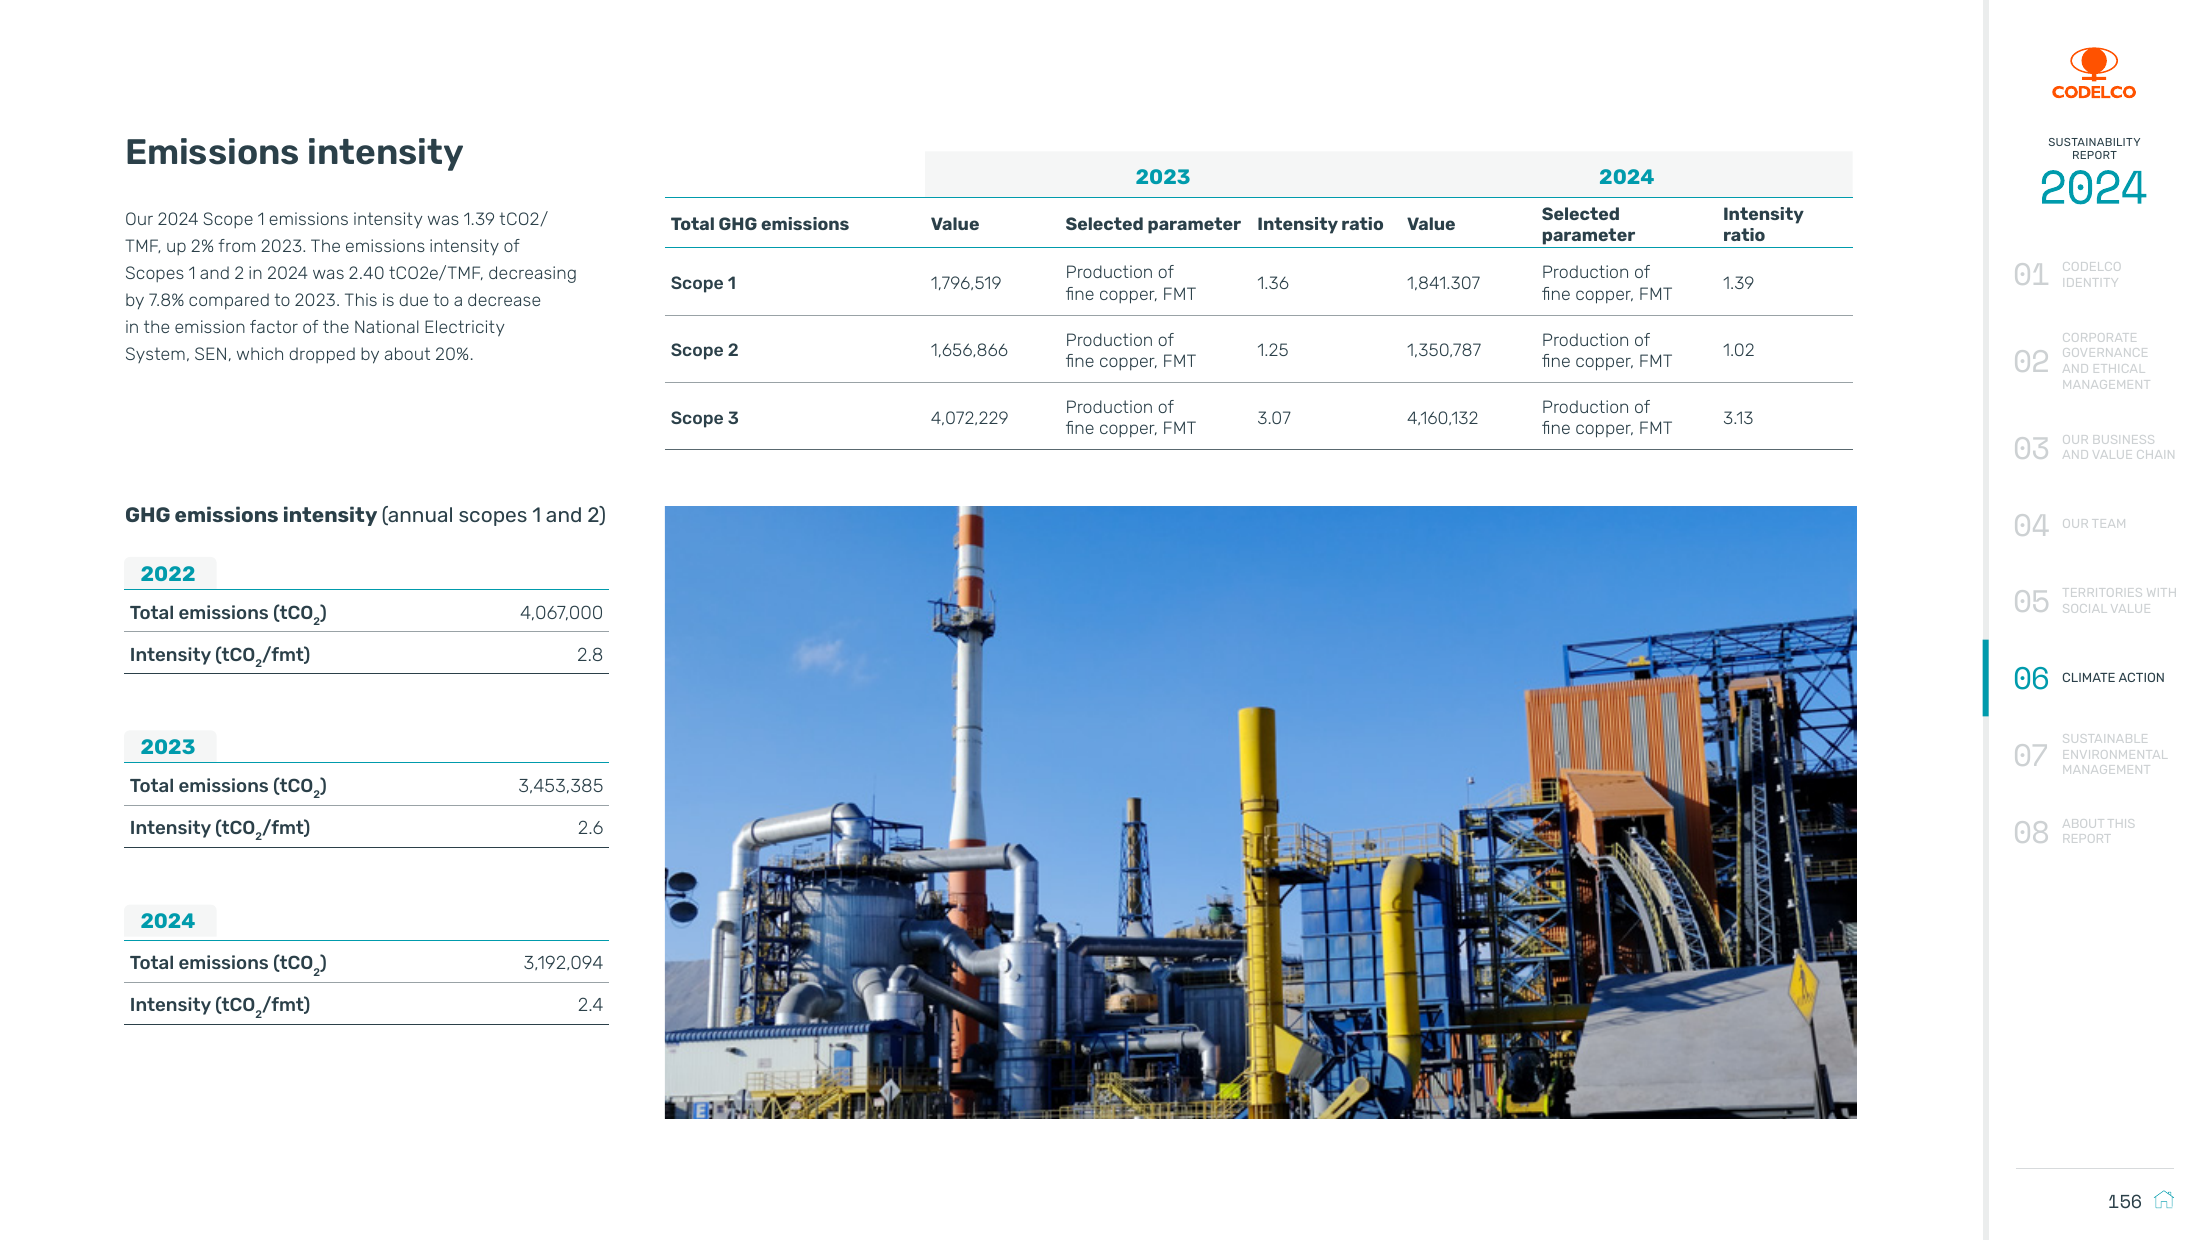The width and height of the screenshot is (2203, 1241).
Task: Click the Scope 2 row label
Action: coord(704,350)
